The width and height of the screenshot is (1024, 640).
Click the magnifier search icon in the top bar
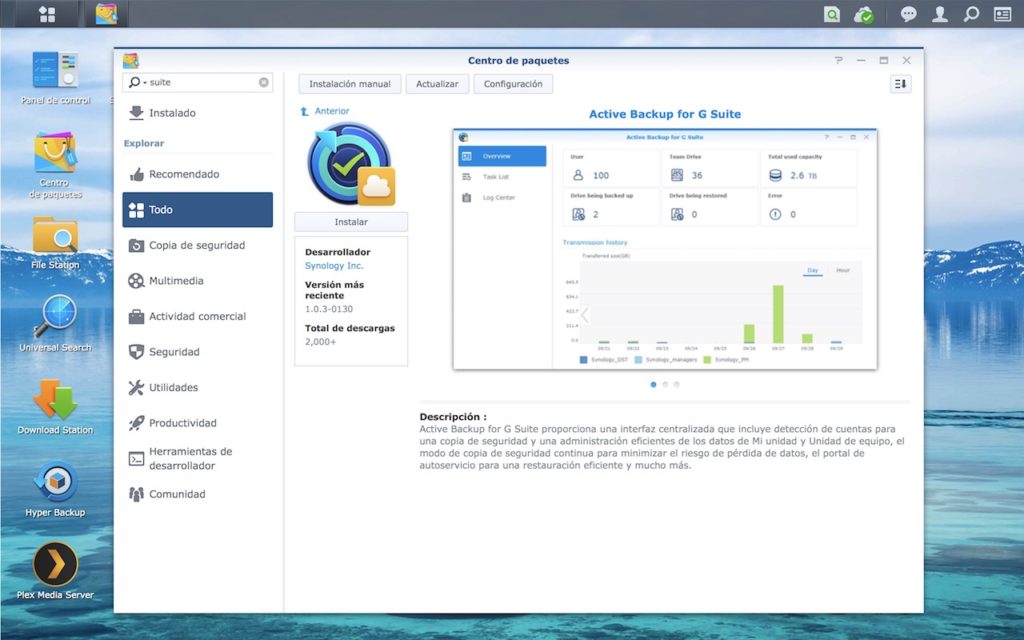tap(972, 14)
